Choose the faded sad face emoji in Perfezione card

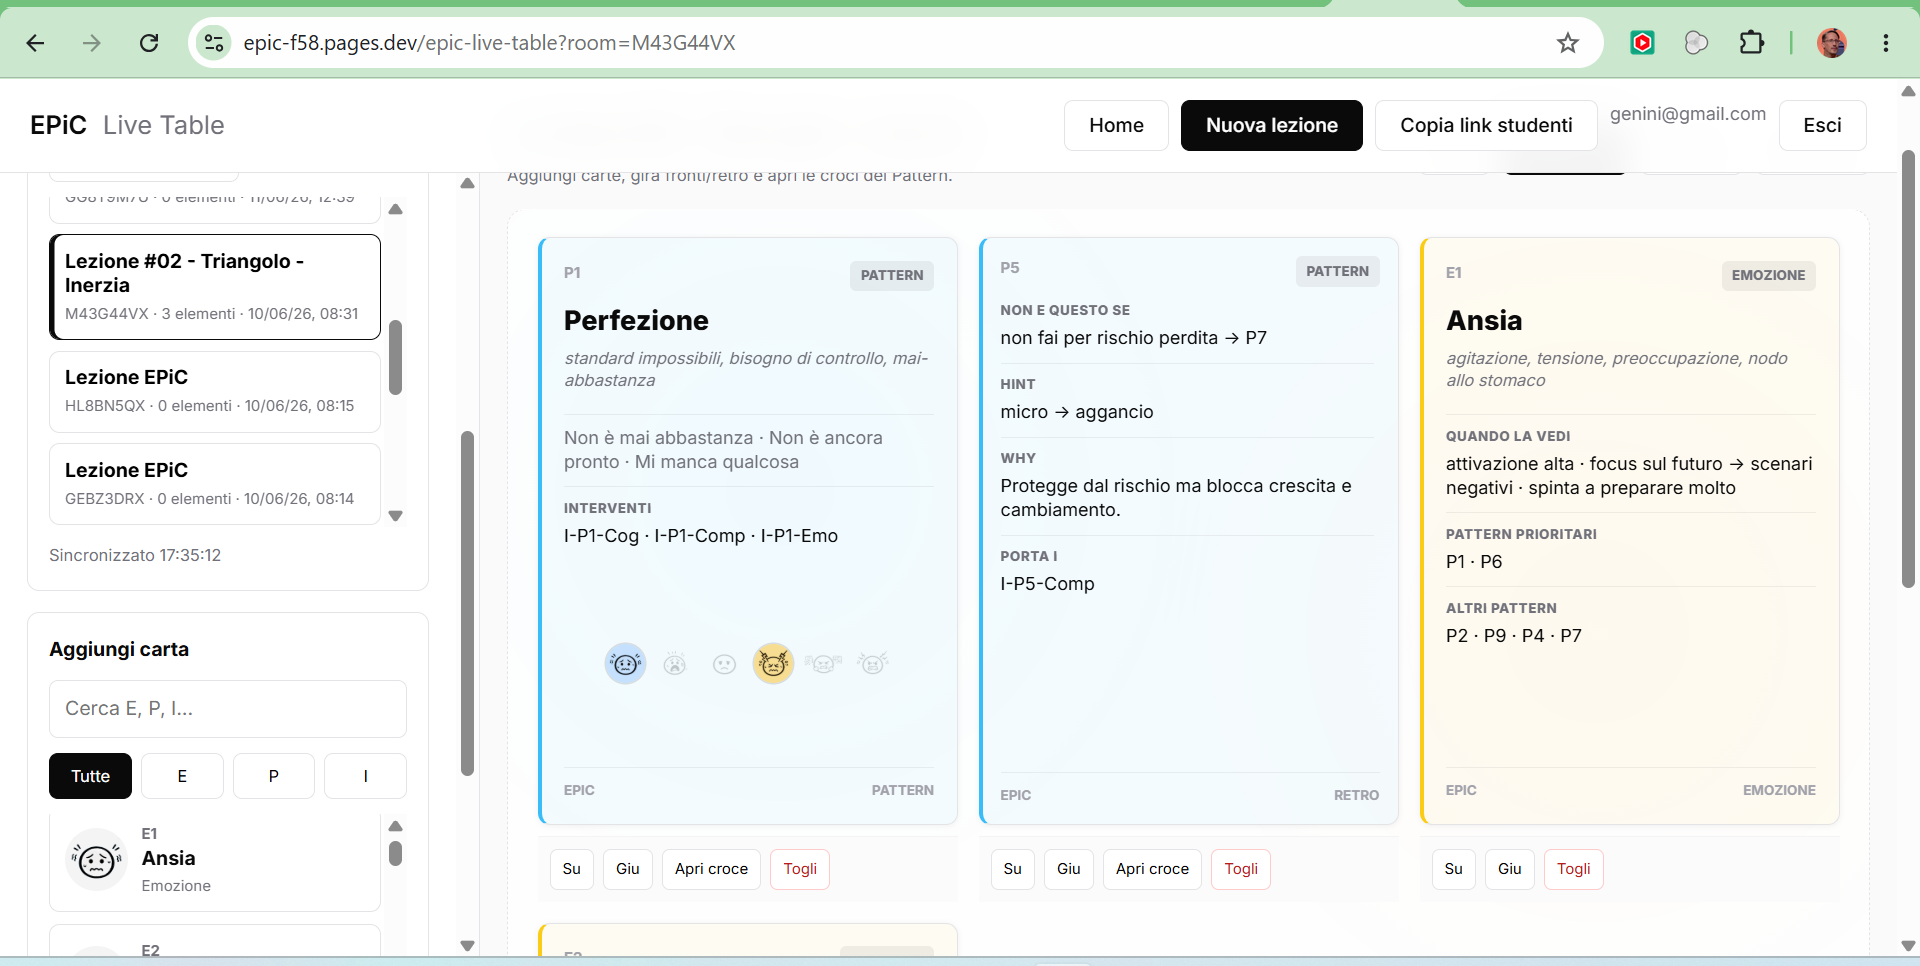click(724, 664)
